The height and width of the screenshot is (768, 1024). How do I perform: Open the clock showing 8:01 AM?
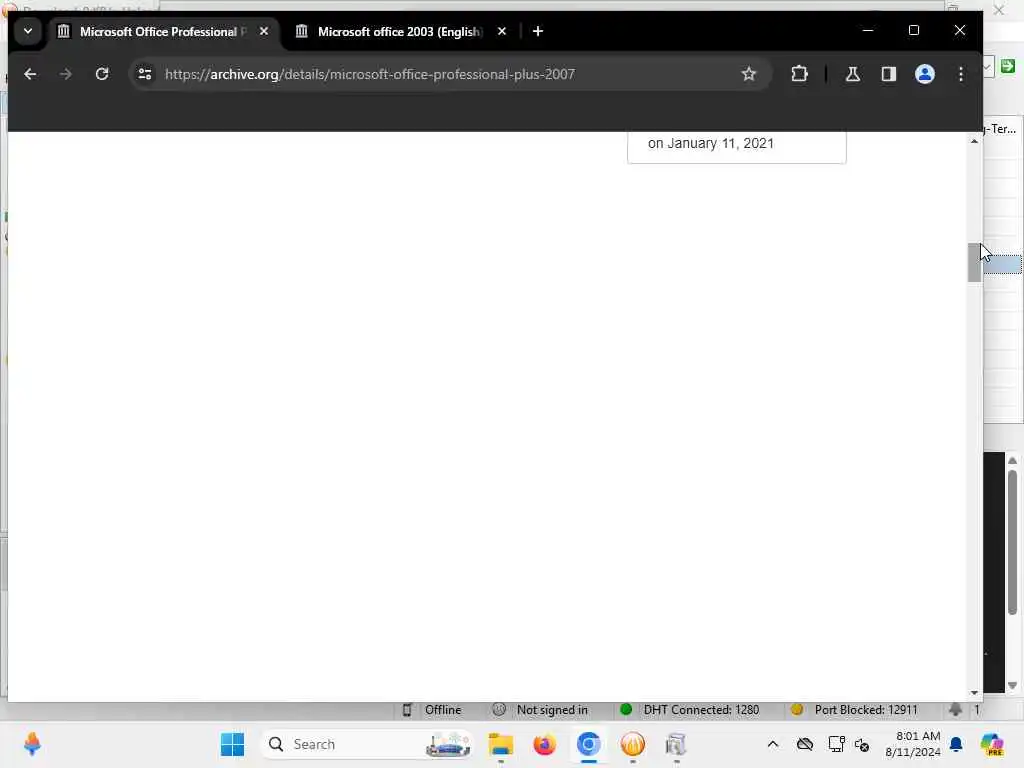click(x=912, y=744)
